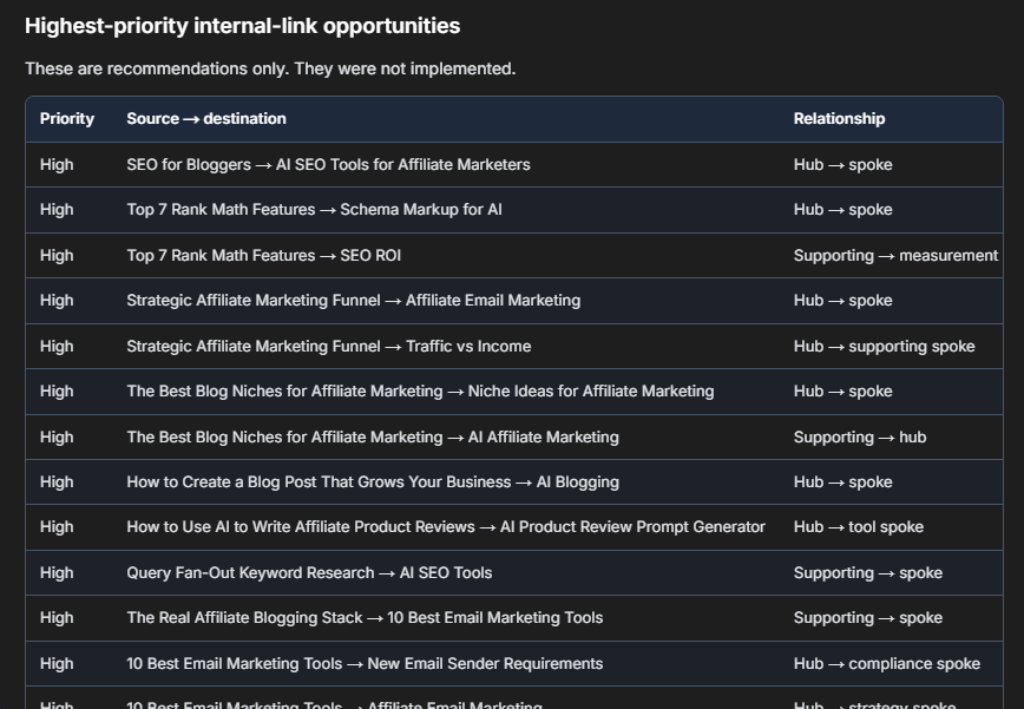Select 'Top 7 Rank Math Features → SEO ROI'
Viewport: 1024px width, 709px height.
pos(264,255)
